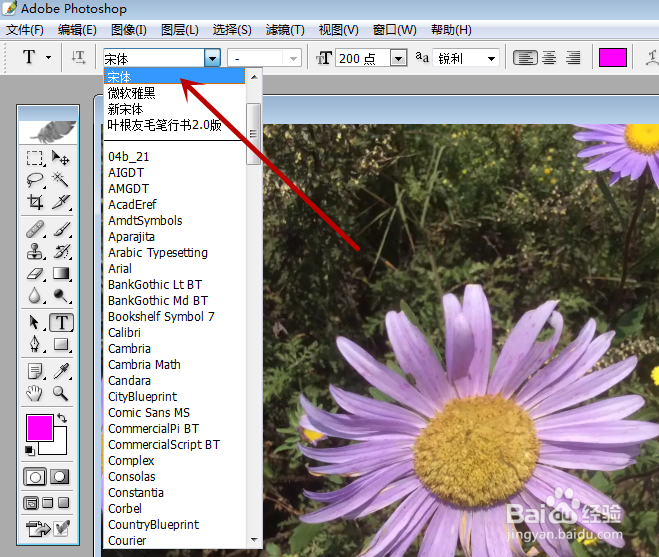Open the 帮助(H) menu
The width and height of the screenshot is (659, 557).
(x=451, y=30)
